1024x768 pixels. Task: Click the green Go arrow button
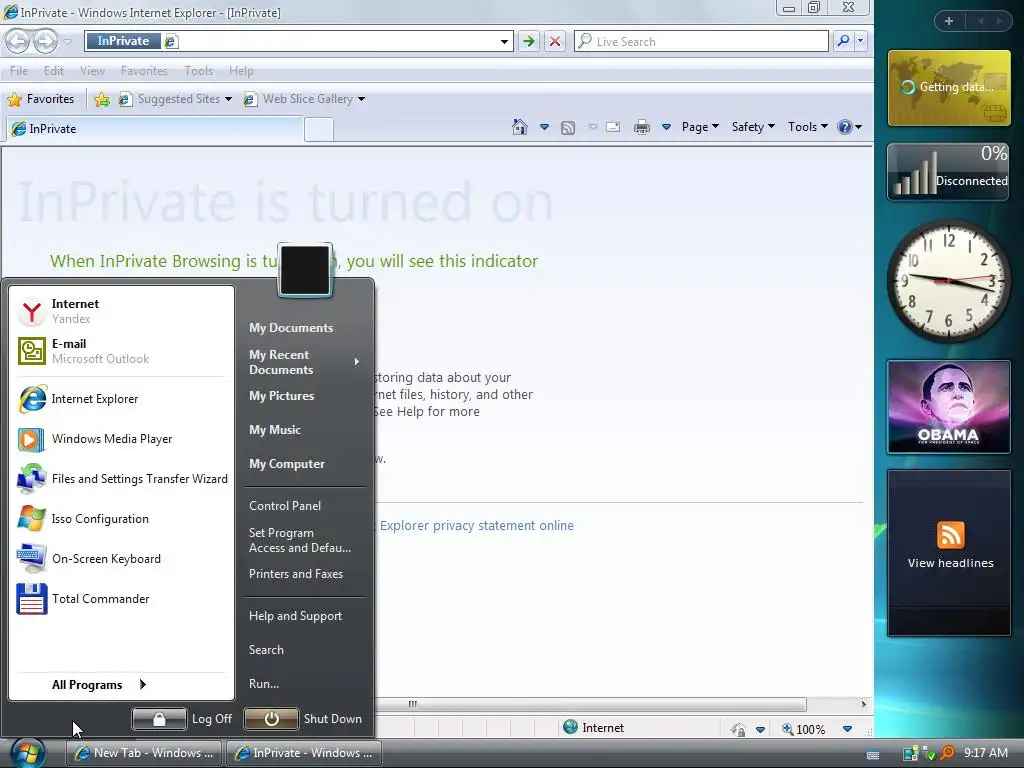[529, 42]
